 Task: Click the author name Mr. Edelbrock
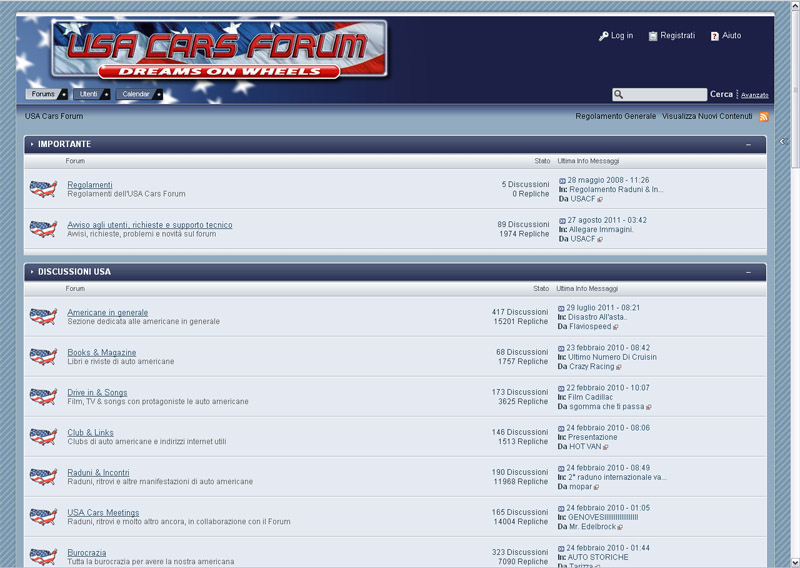(x=593, y=527)
